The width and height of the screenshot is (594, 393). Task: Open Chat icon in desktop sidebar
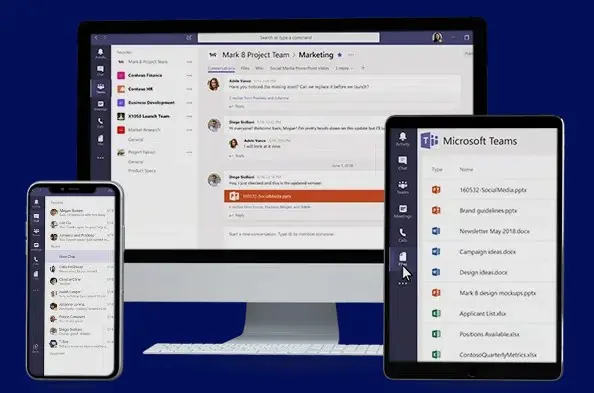click(x=100, y=70)
